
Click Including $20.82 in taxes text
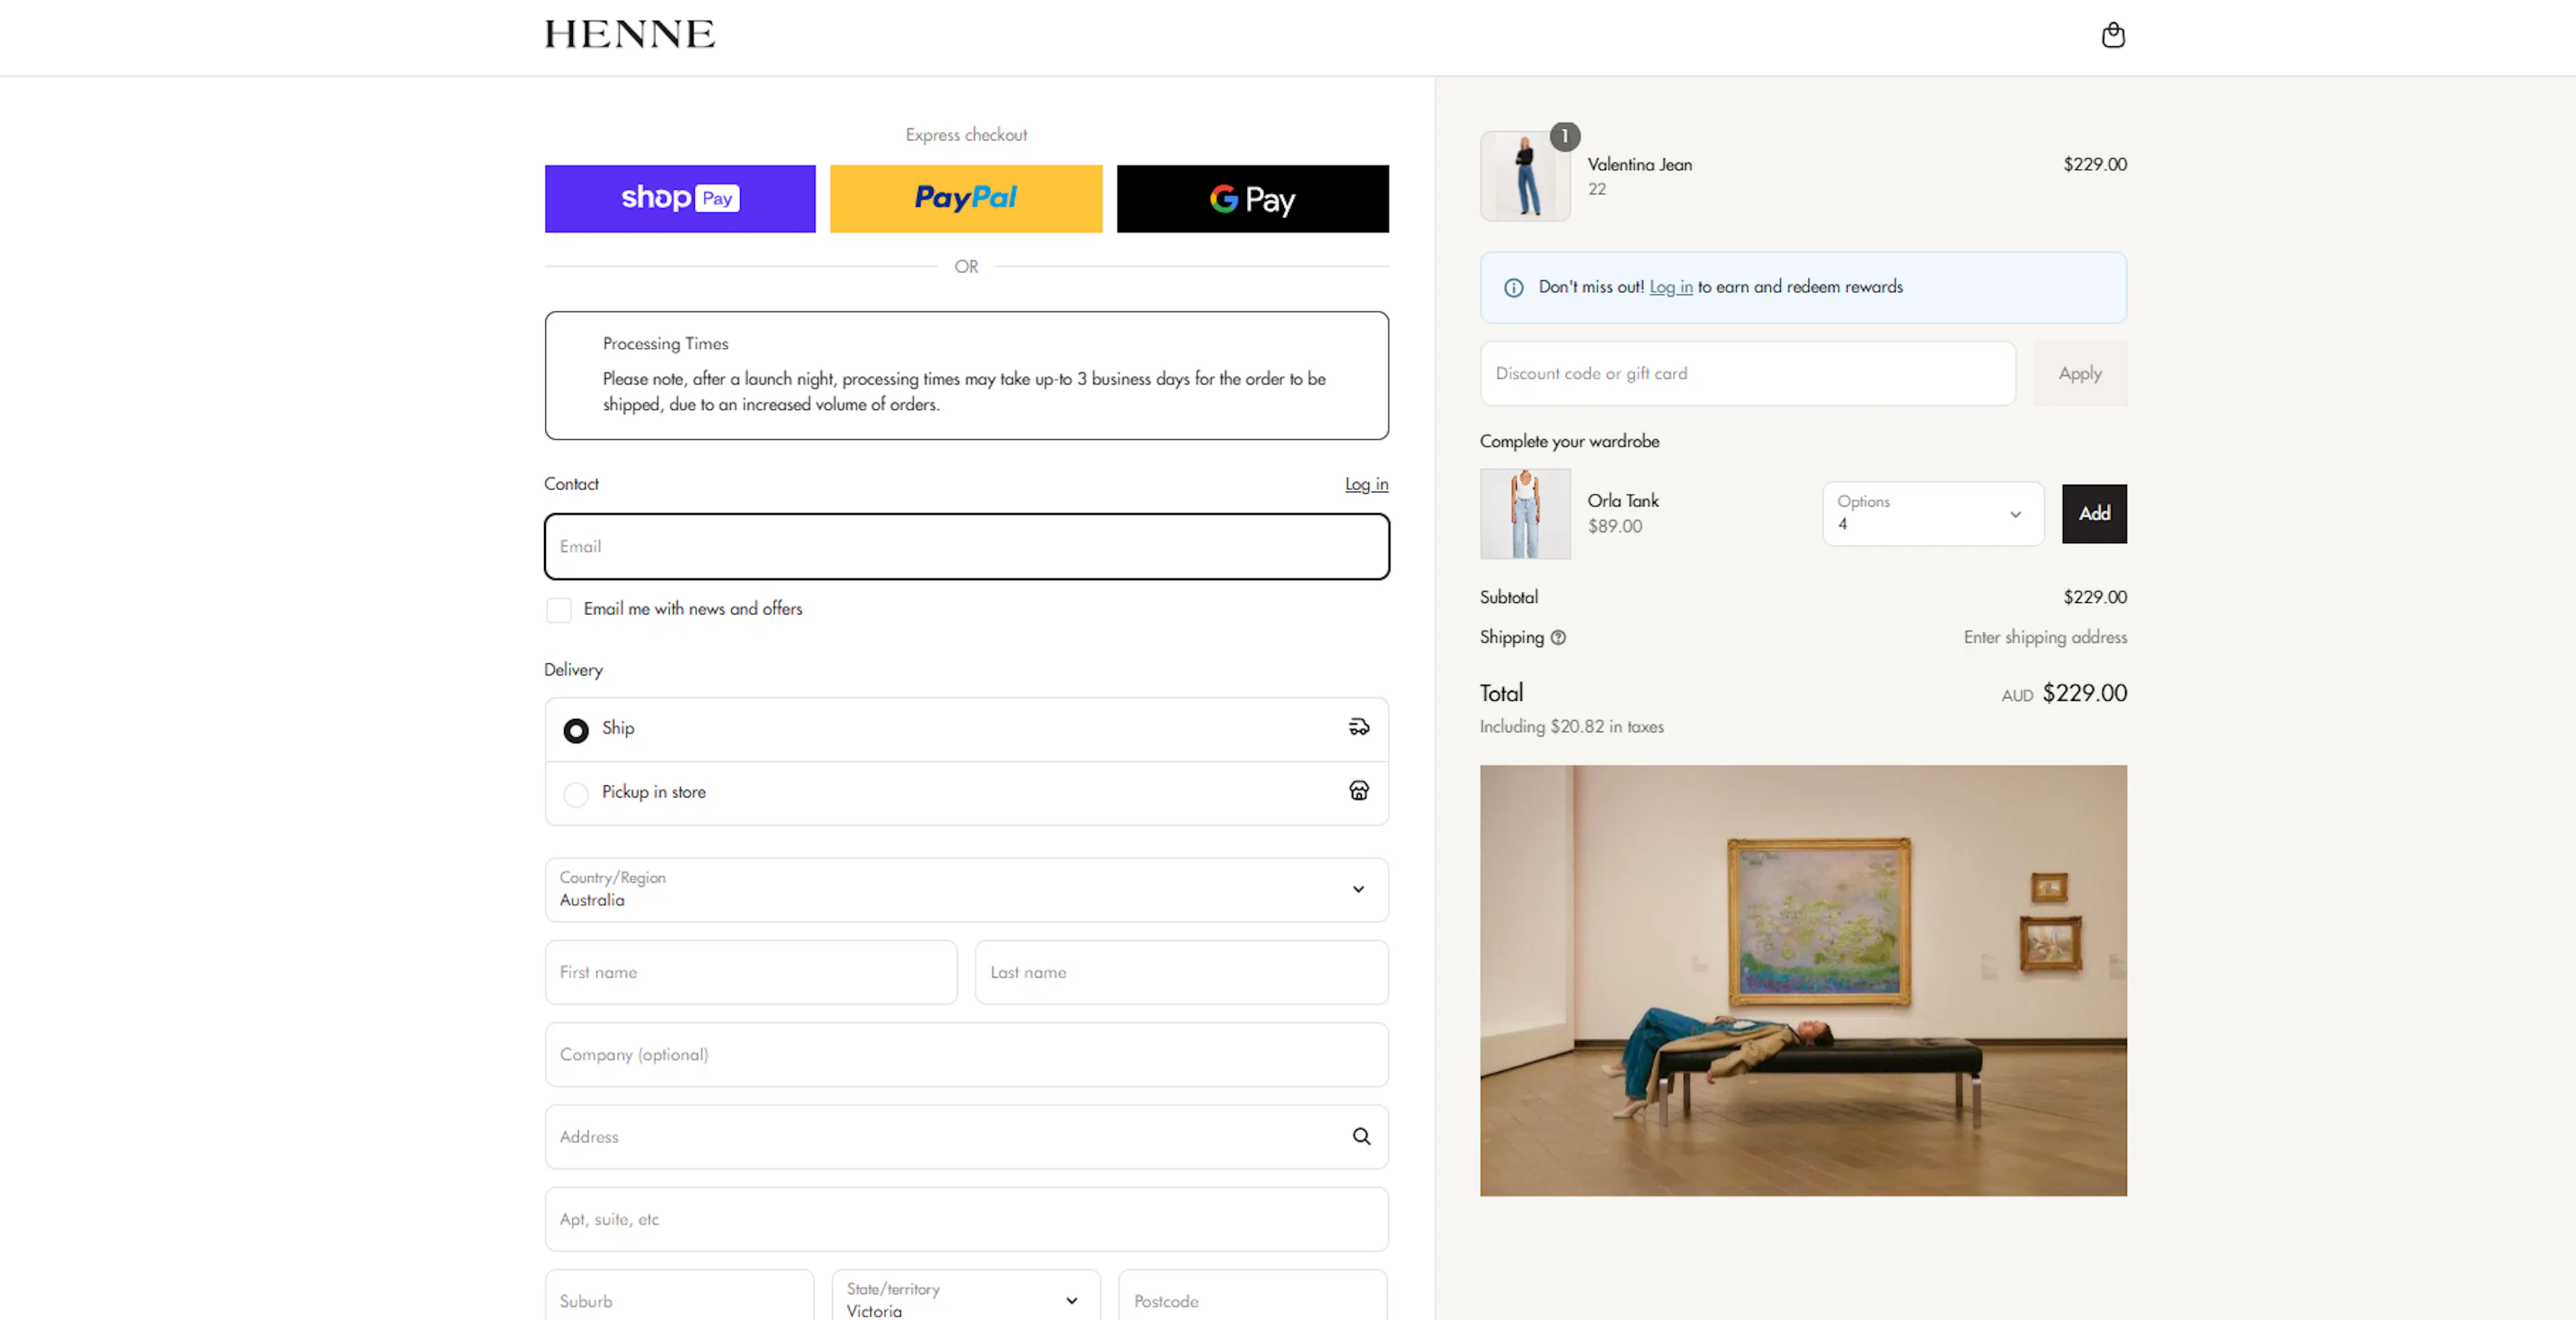click(1571, 727)
